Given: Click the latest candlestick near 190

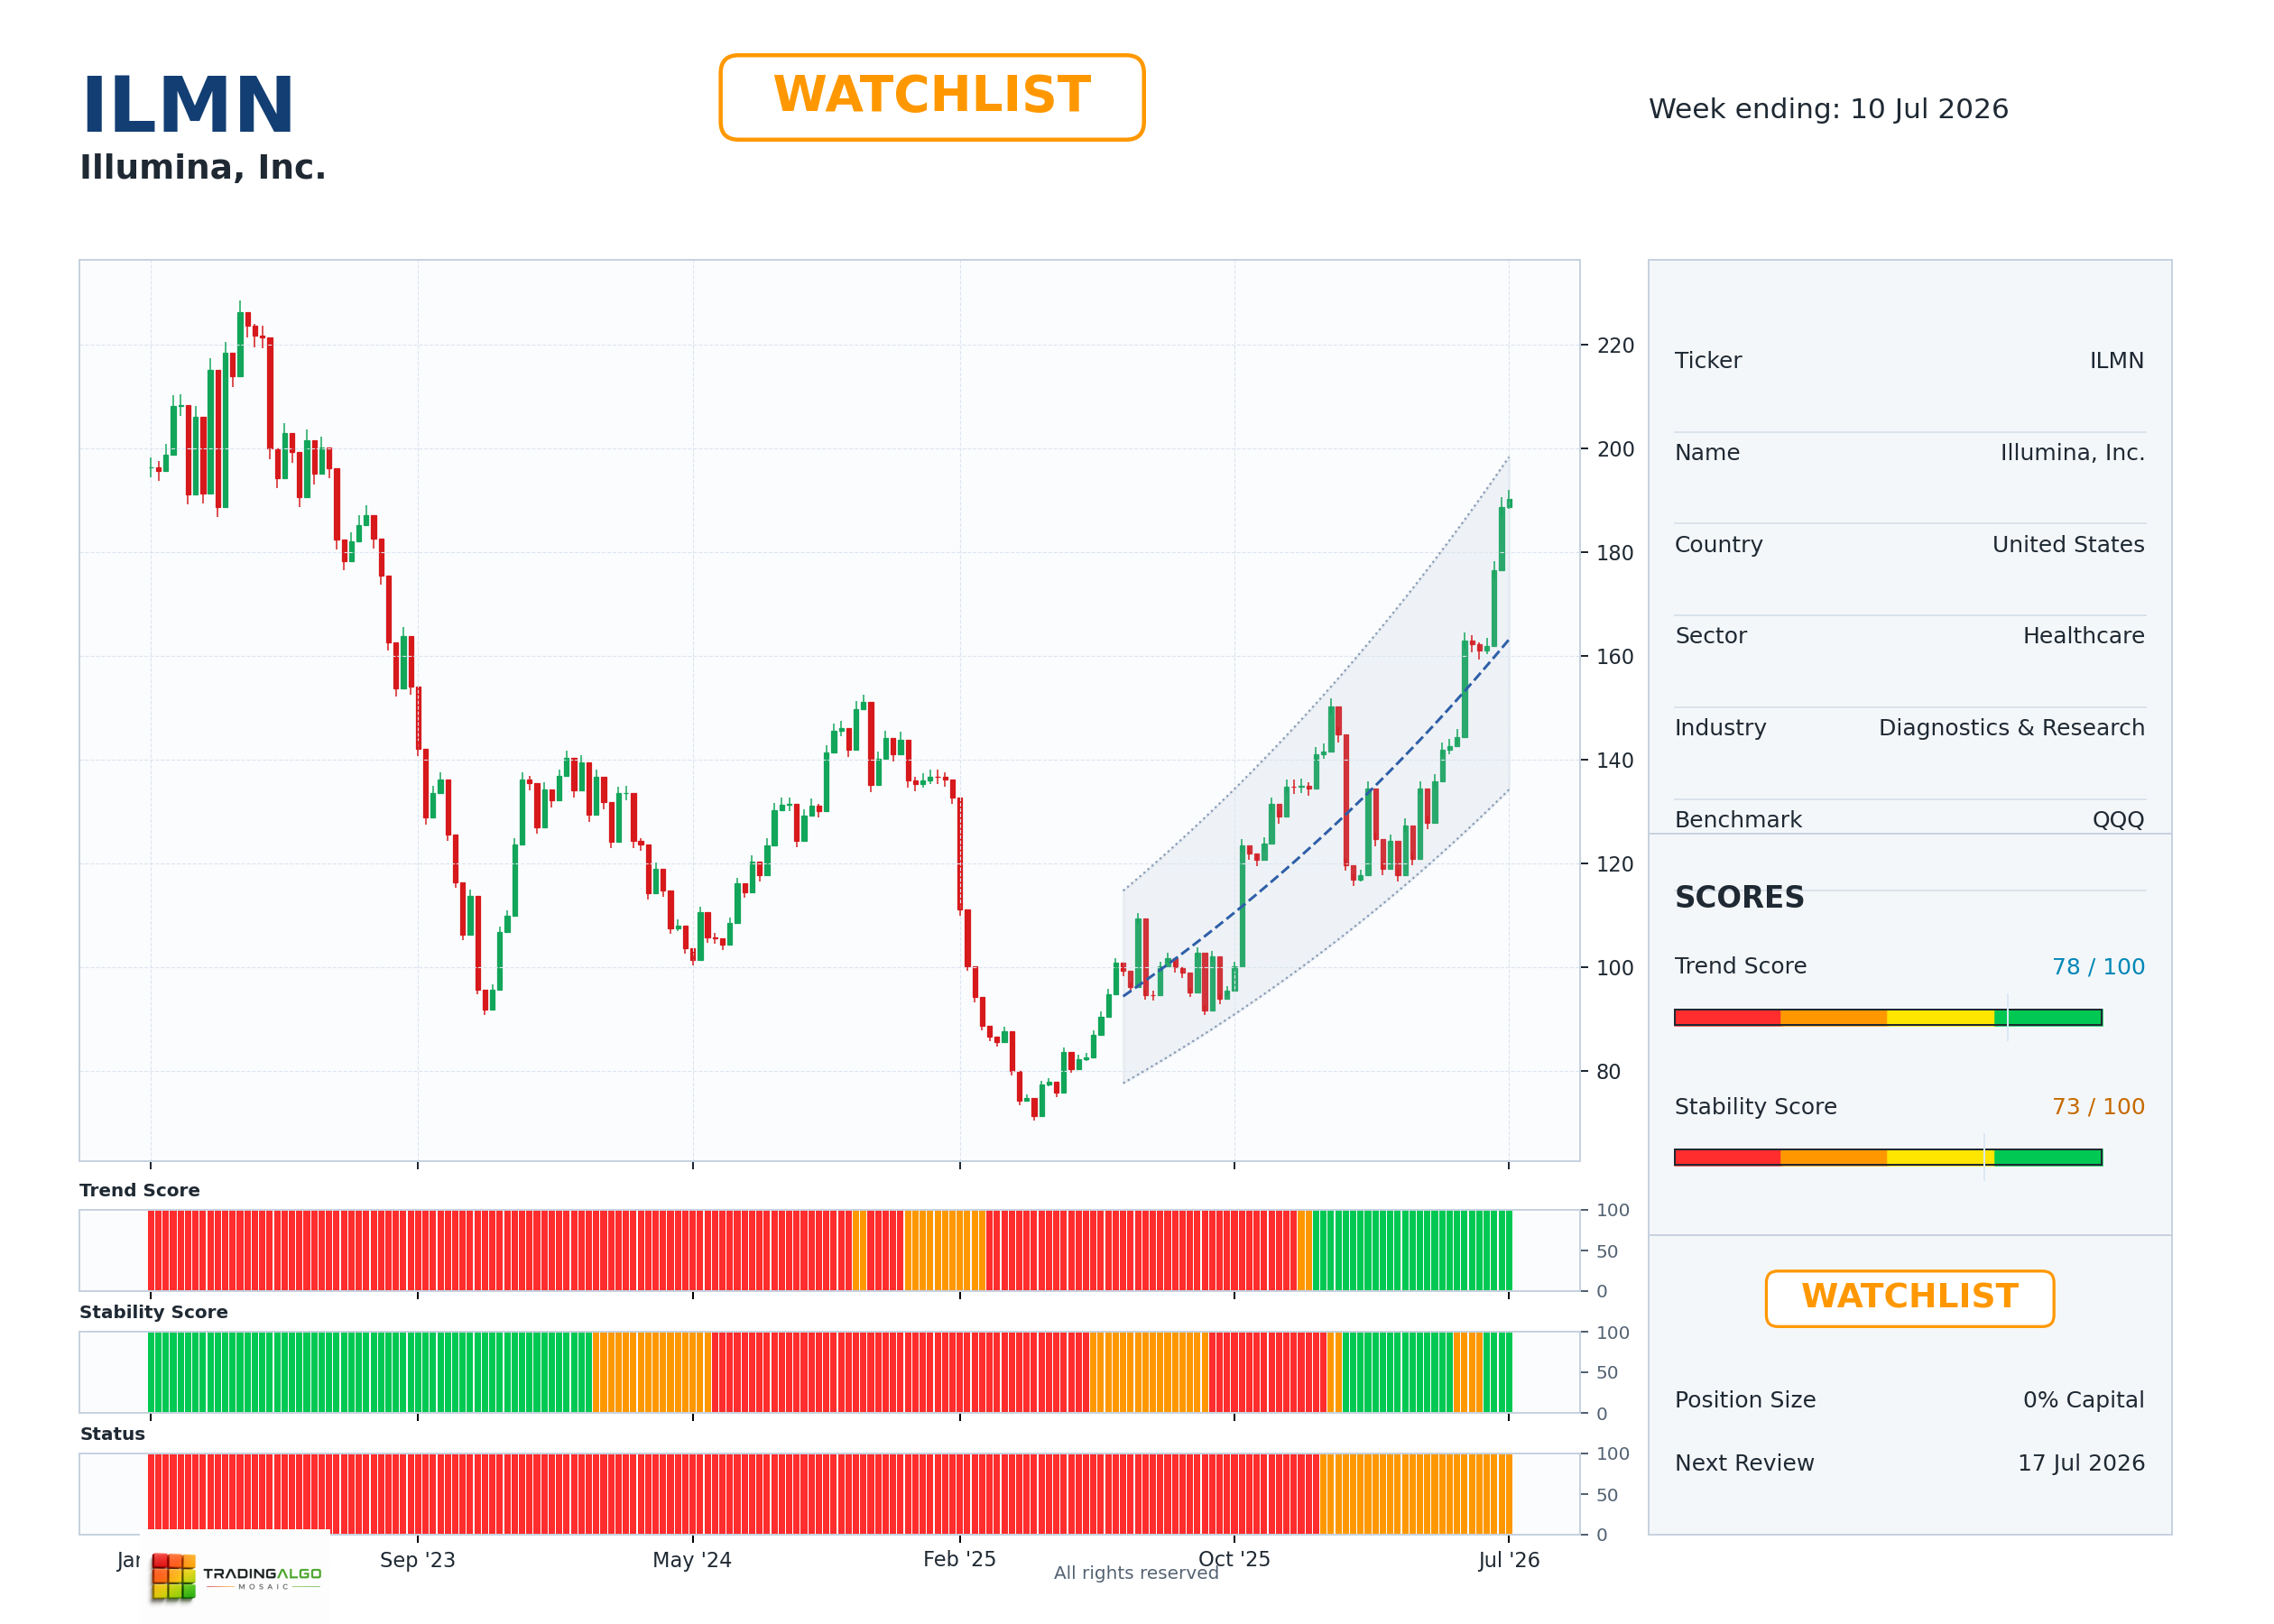Looking at the screenshot, I should [1509, 503].
